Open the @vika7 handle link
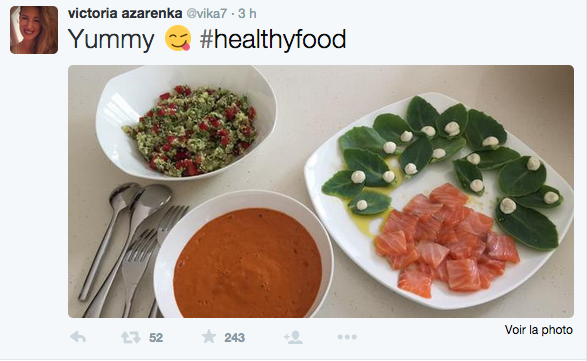 click(x=207, y=13)
